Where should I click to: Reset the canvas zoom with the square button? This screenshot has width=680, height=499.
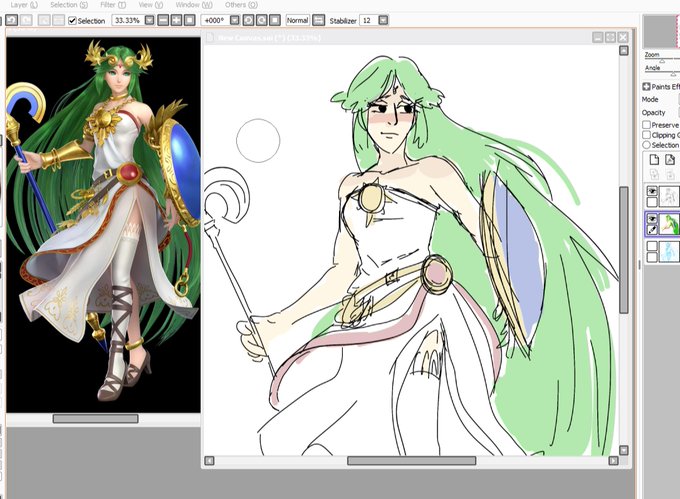pyautogui.click(x=190, y=20)
